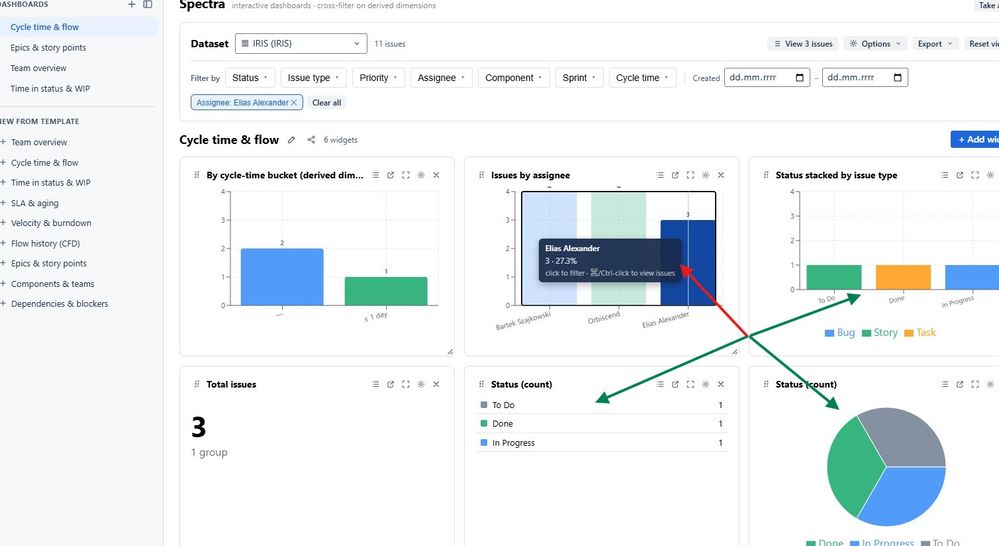
Task: Open the Cycle time filter dropdown
Action: tap(643, 78)
